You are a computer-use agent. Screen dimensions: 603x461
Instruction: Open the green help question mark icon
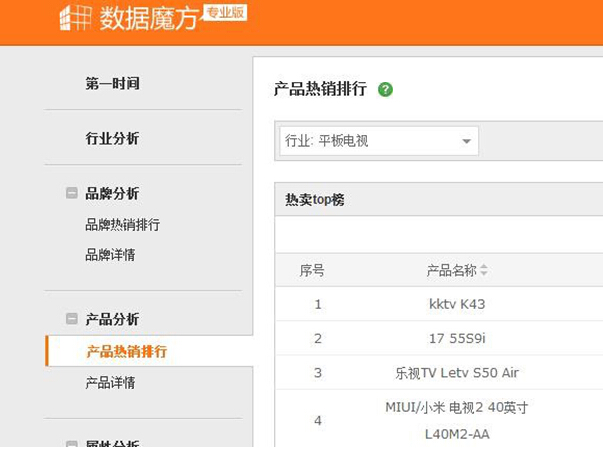pyautogui.click(x=385, y=90)
